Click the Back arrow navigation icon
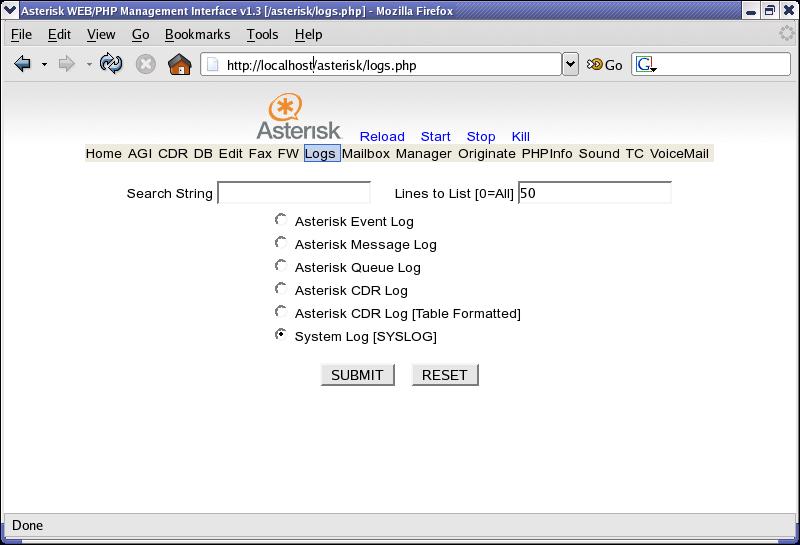This screenshot has width=800, height=545. pos(22,65)
